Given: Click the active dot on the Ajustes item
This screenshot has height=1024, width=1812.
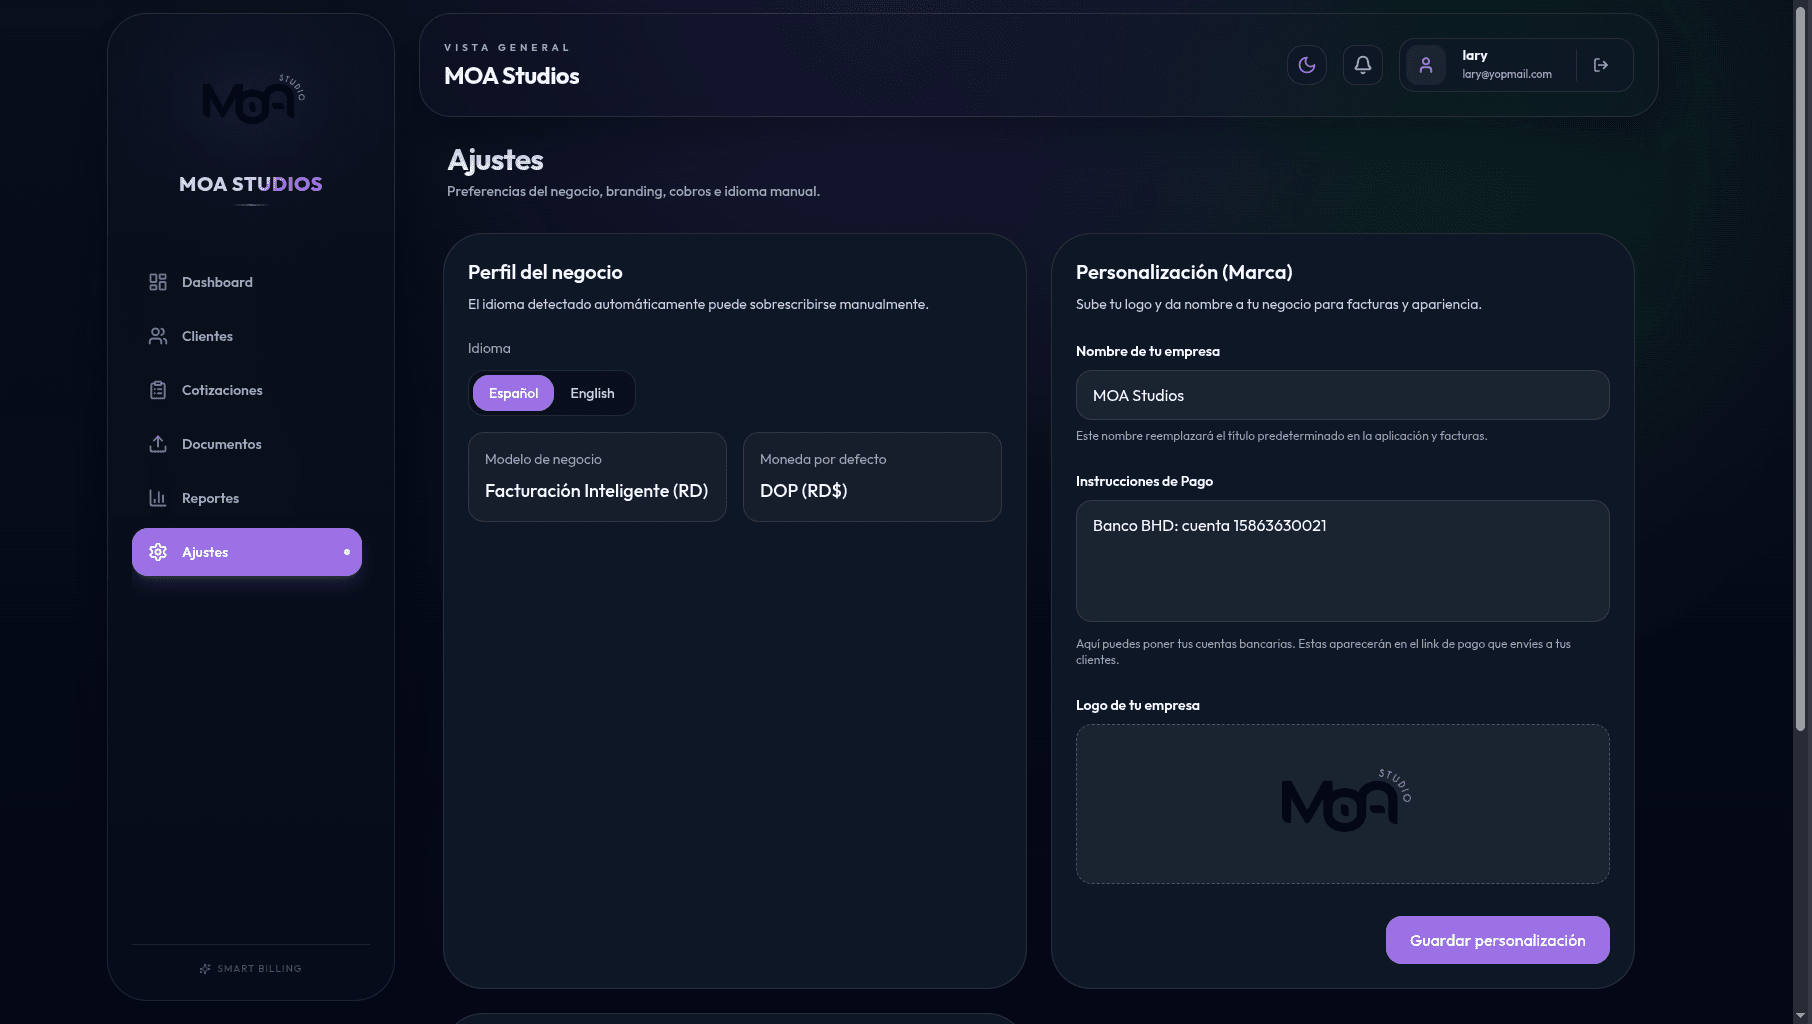Looking at the screenshot, I should (x=347, y=552).
